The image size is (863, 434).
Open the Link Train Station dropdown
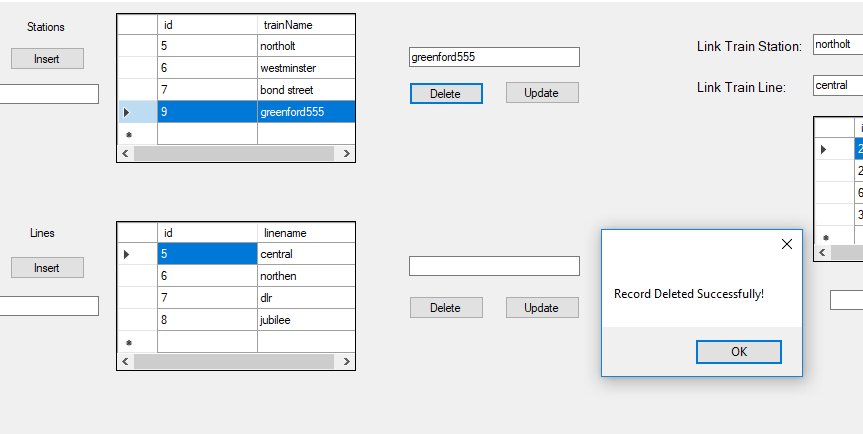tap(838, 45)
